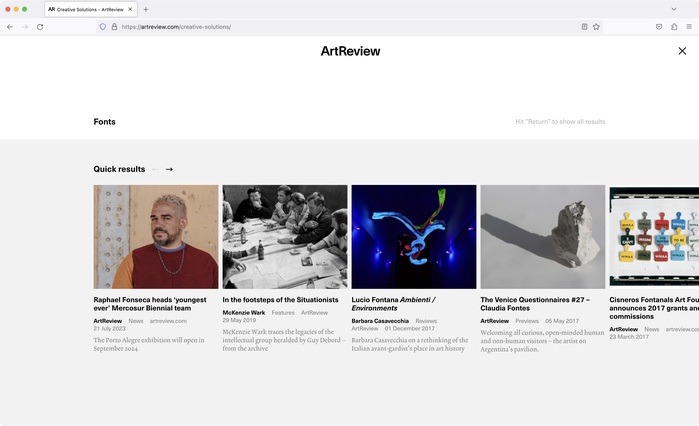The height and width of the screenshot is (426, 699).
Task: Click the 'Quick results' heading
Action: pyautogui.click(x=119, y=169)
